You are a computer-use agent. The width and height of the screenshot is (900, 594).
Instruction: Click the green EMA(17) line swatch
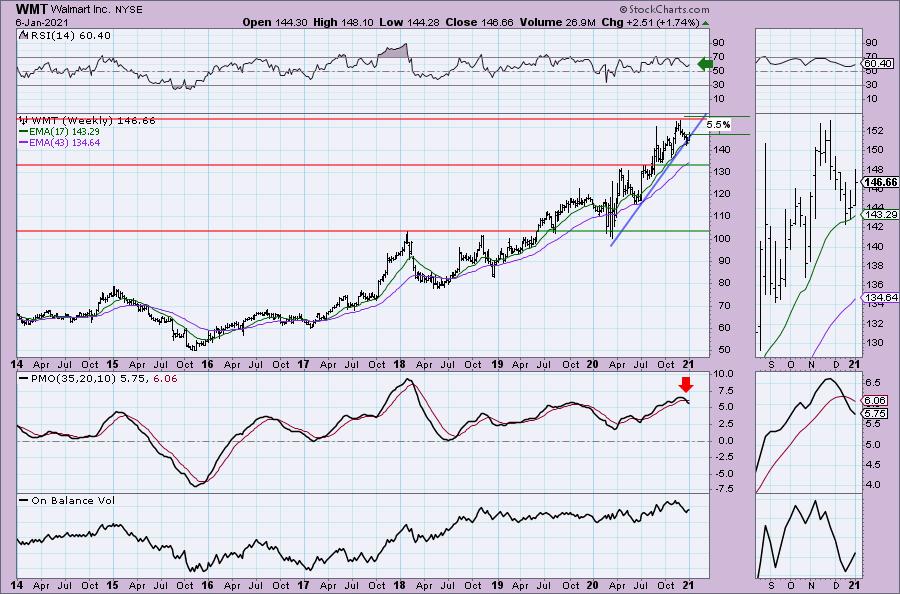(x=24, y=131)
